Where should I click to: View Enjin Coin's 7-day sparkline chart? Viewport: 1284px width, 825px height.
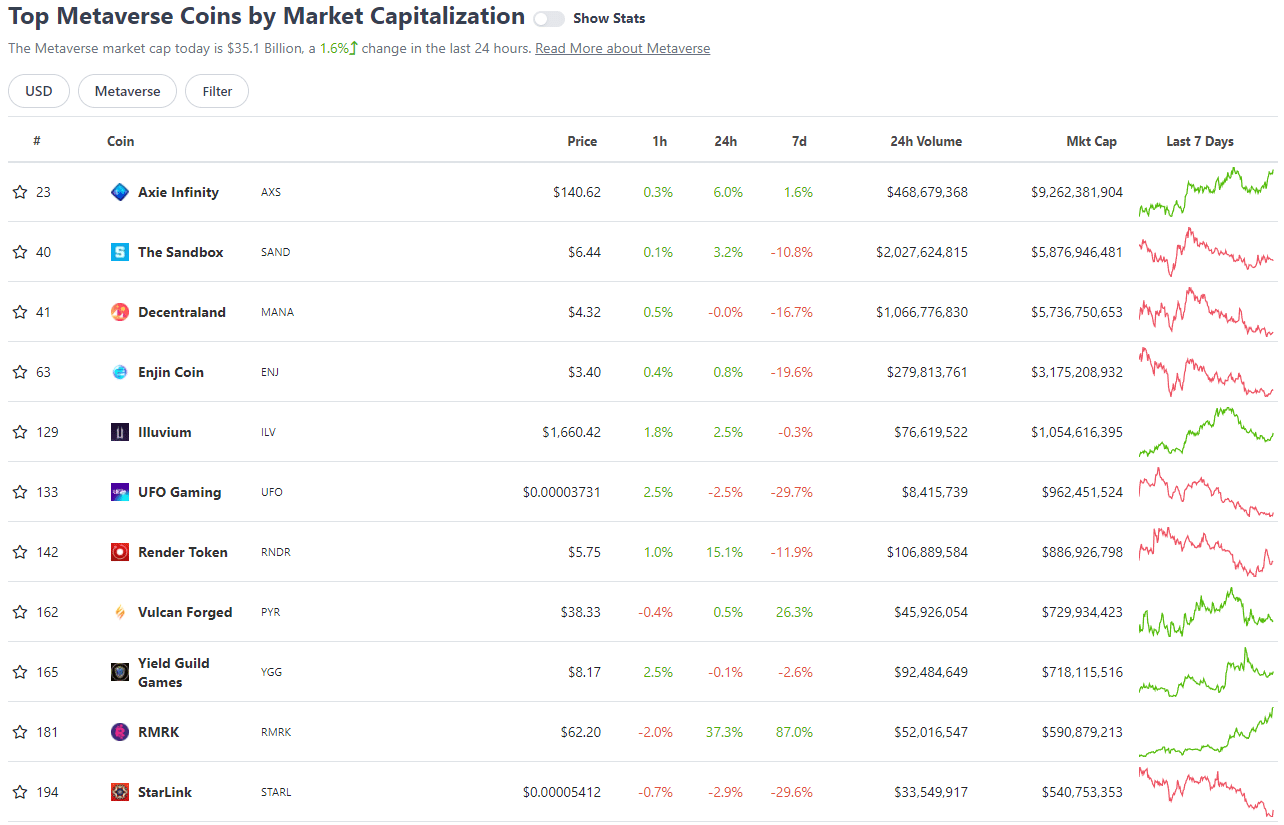coord(1207,372)
